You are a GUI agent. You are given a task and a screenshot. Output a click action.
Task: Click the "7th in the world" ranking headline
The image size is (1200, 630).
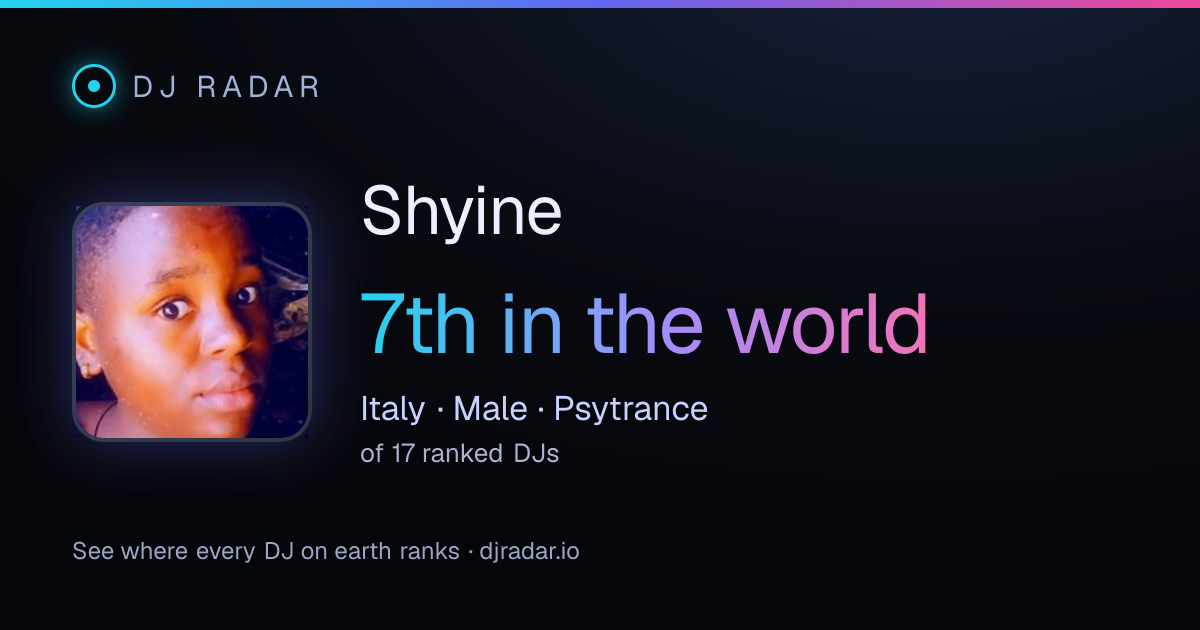click(x=644, y=325)
